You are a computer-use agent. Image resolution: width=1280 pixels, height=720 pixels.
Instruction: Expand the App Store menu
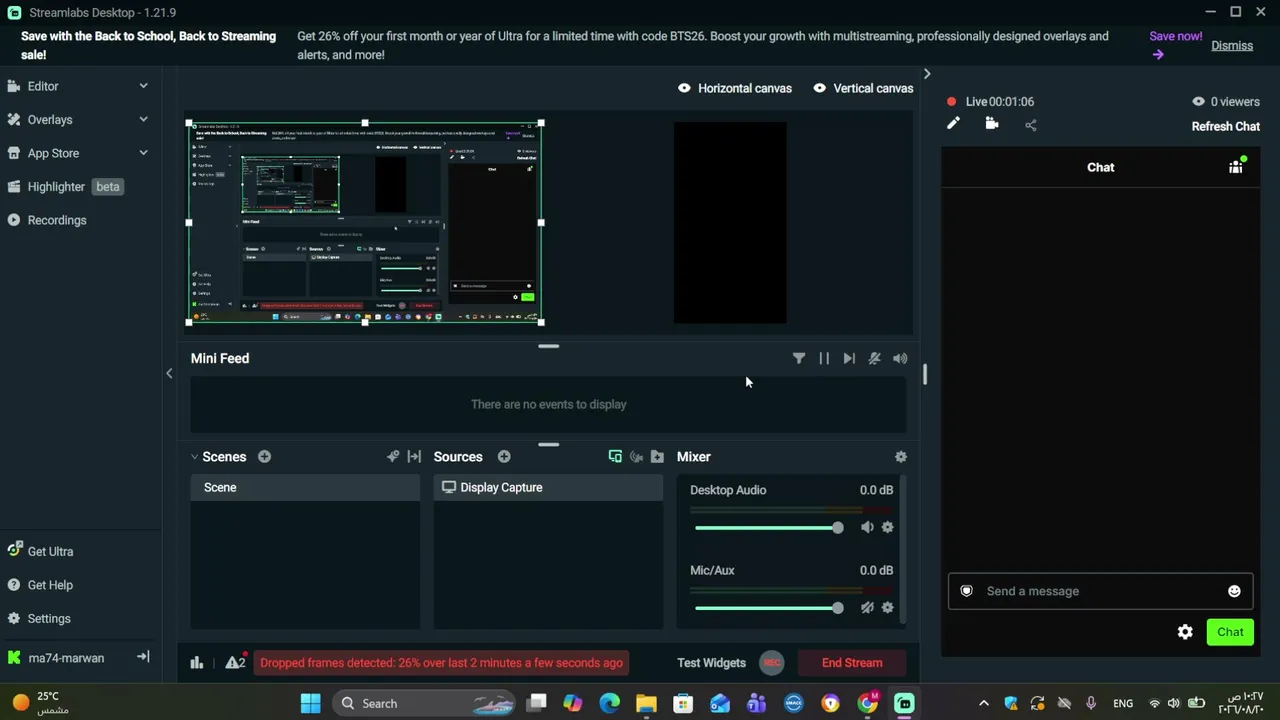[x=143, y=153]
